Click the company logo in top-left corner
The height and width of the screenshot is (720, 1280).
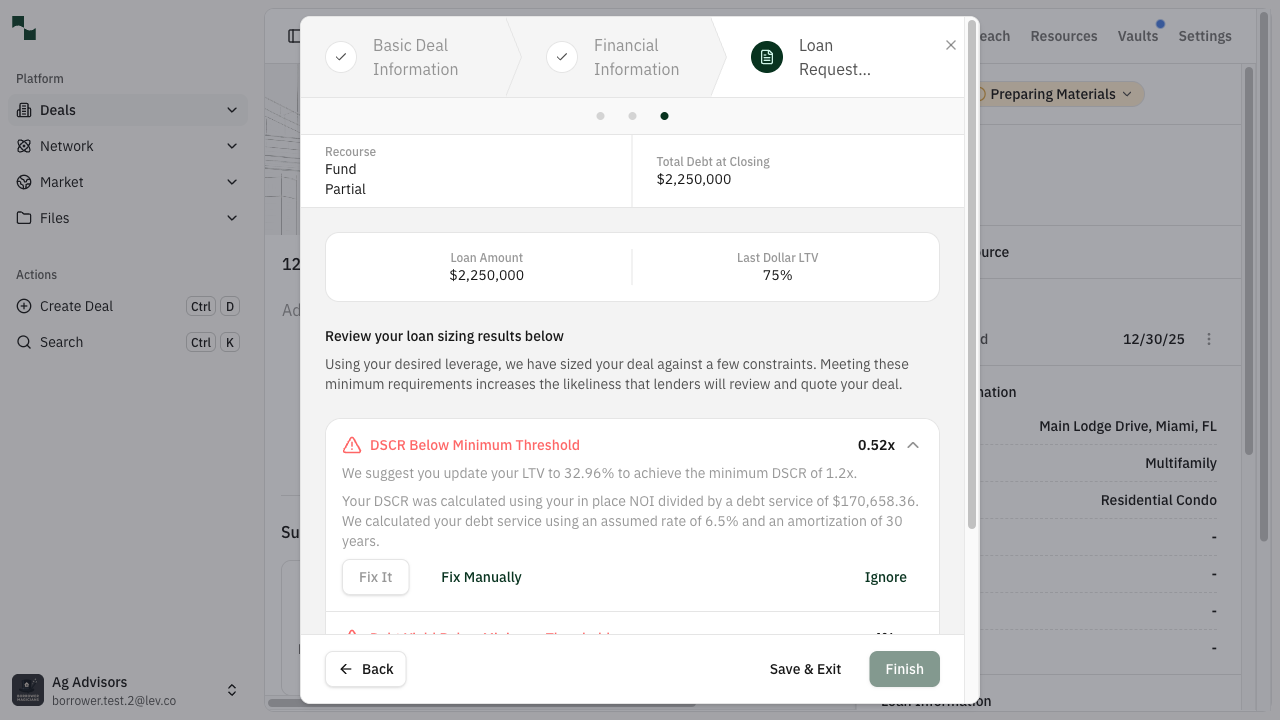click(x=23, y=27)
